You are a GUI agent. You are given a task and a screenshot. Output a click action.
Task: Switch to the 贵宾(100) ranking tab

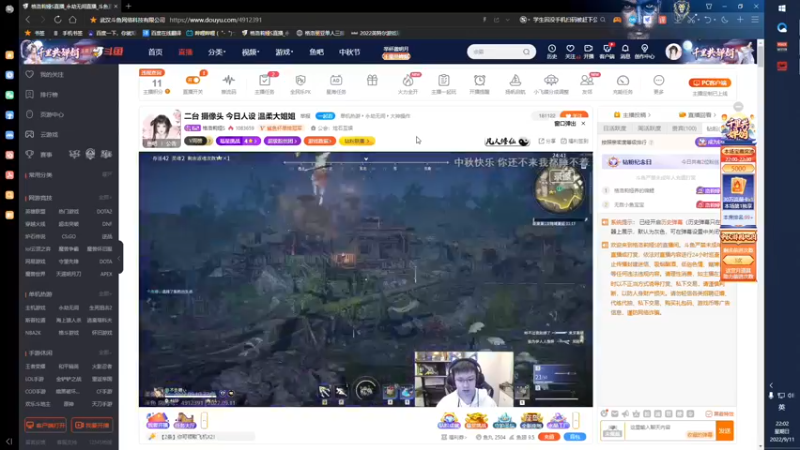point(684,129)
